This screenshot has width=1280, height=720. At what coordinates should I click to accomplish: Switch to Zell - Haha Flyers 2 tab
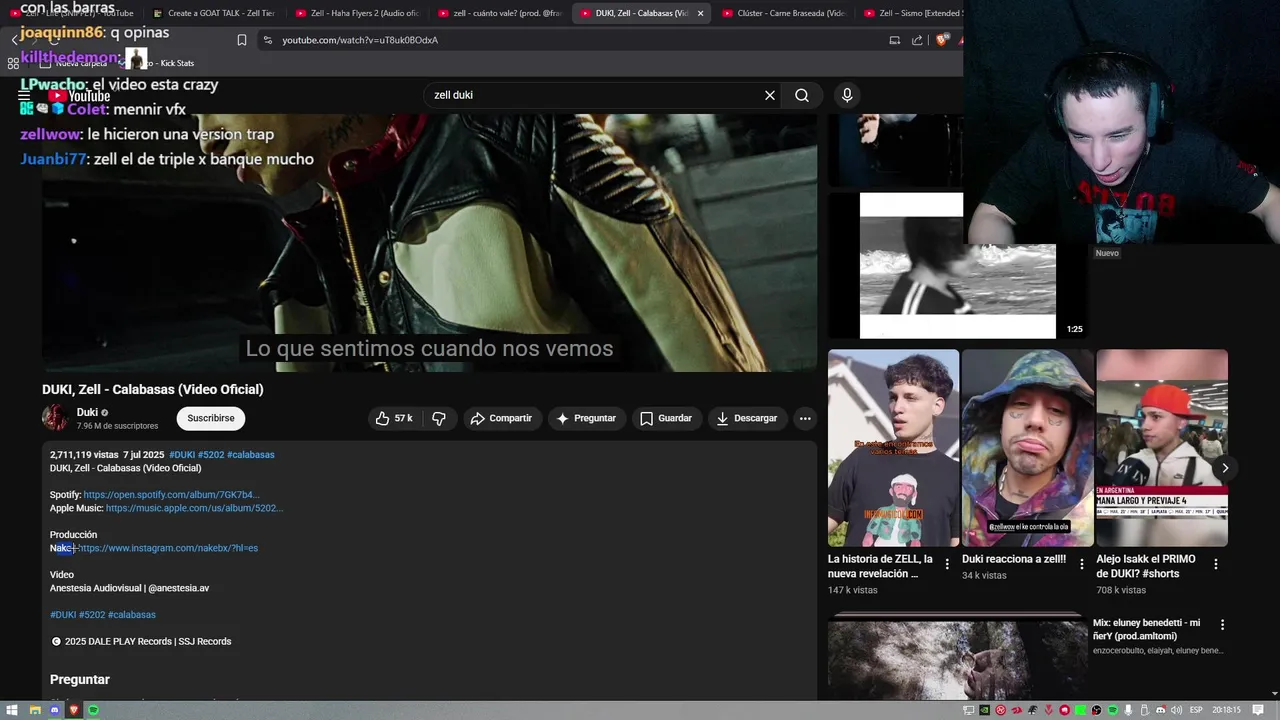tap(356, 13)
